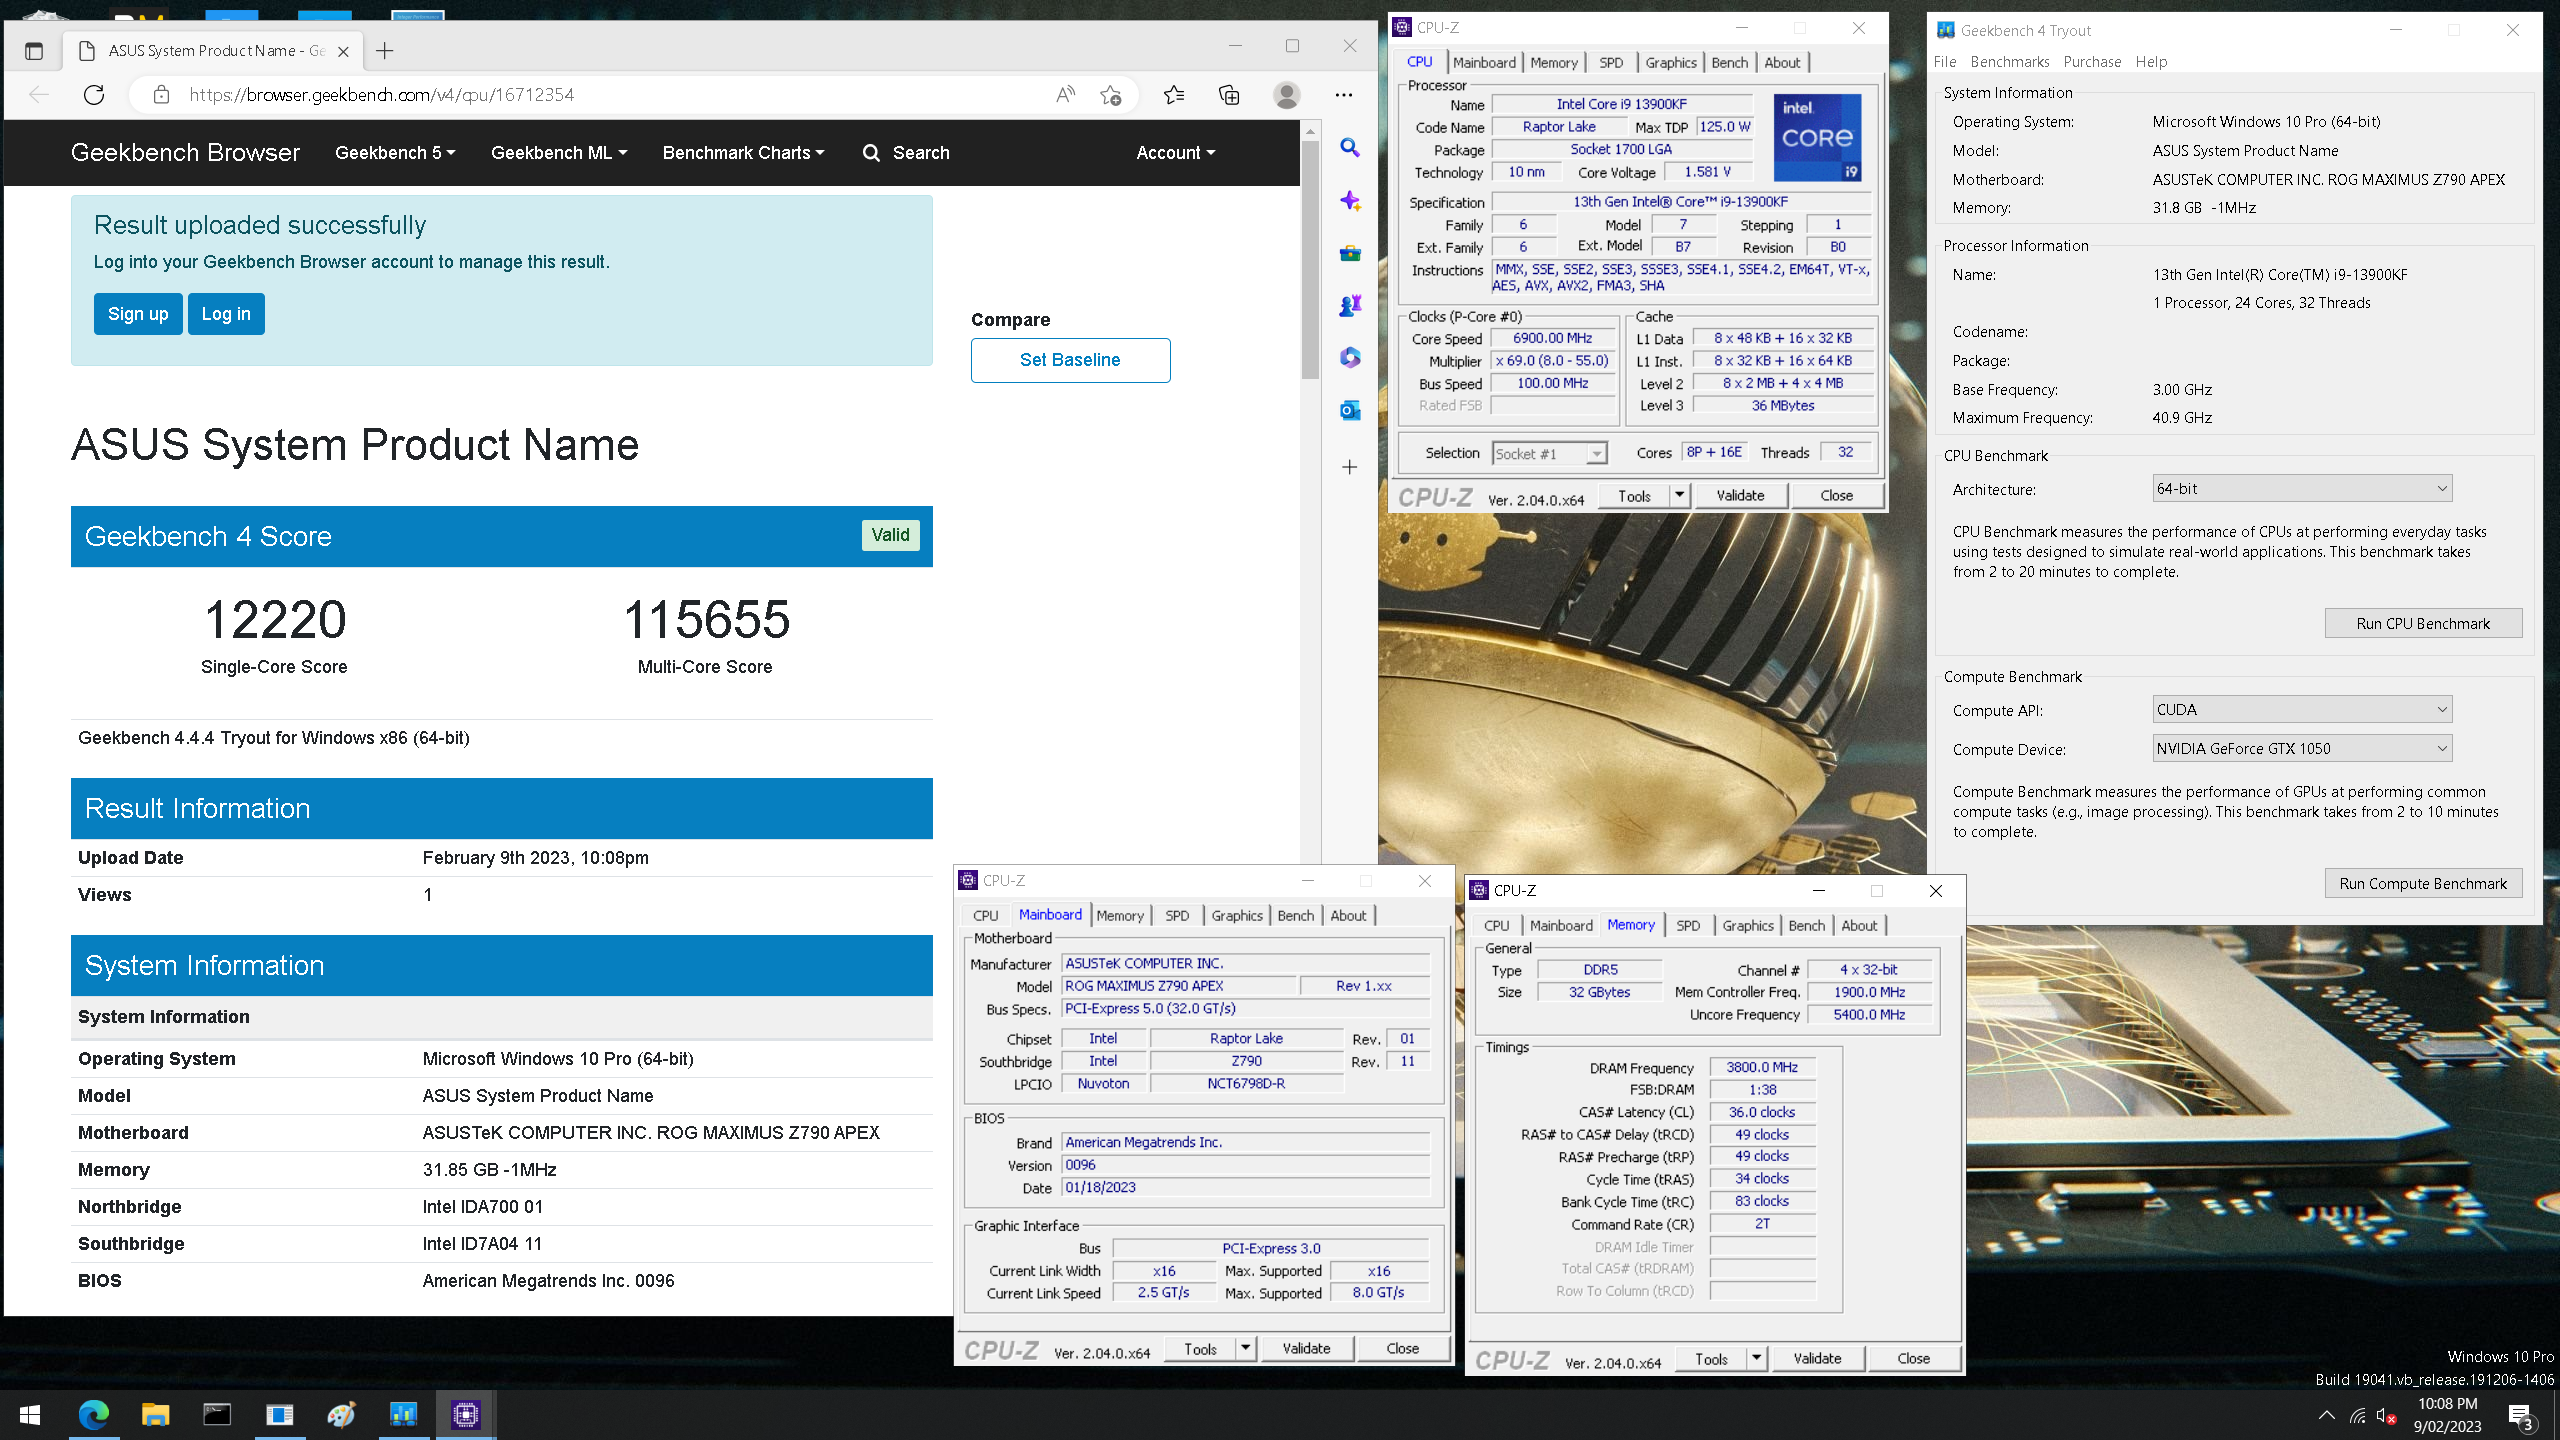Open the notification center icon in system tray
This screenshot has width=2560, height=1440.
click(2520, 1416)
